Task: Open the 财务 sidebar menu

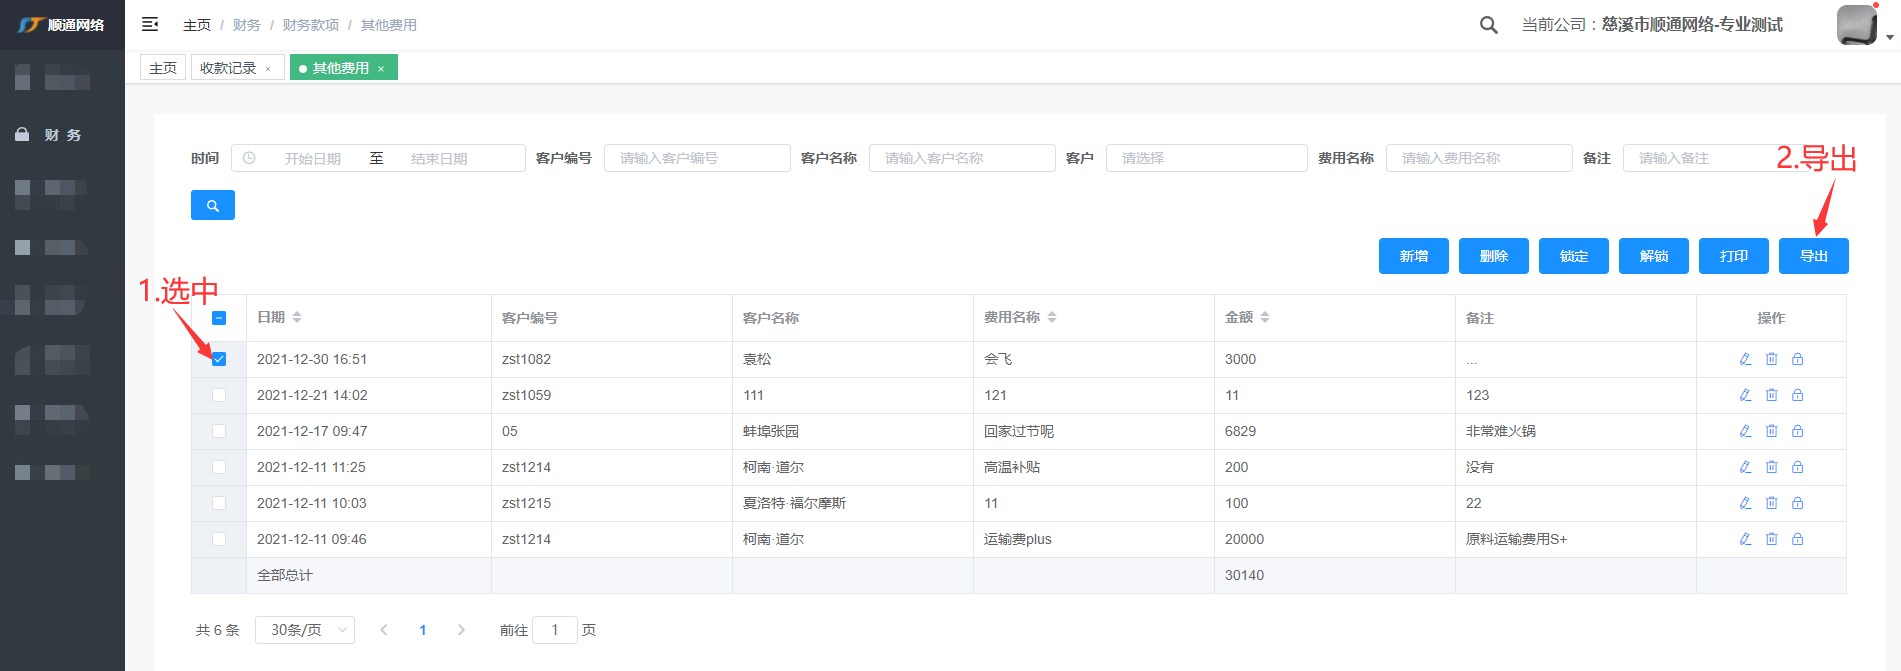Action: point(62,135)
